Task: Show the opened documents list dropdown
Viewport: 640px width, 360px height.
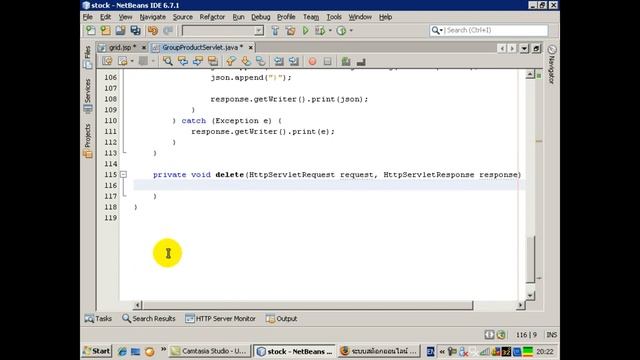Action: pos(524,49)
